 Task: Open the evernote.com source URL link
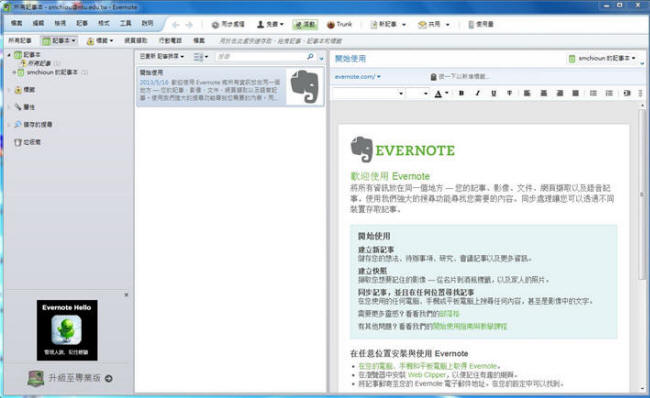(357, 77)
